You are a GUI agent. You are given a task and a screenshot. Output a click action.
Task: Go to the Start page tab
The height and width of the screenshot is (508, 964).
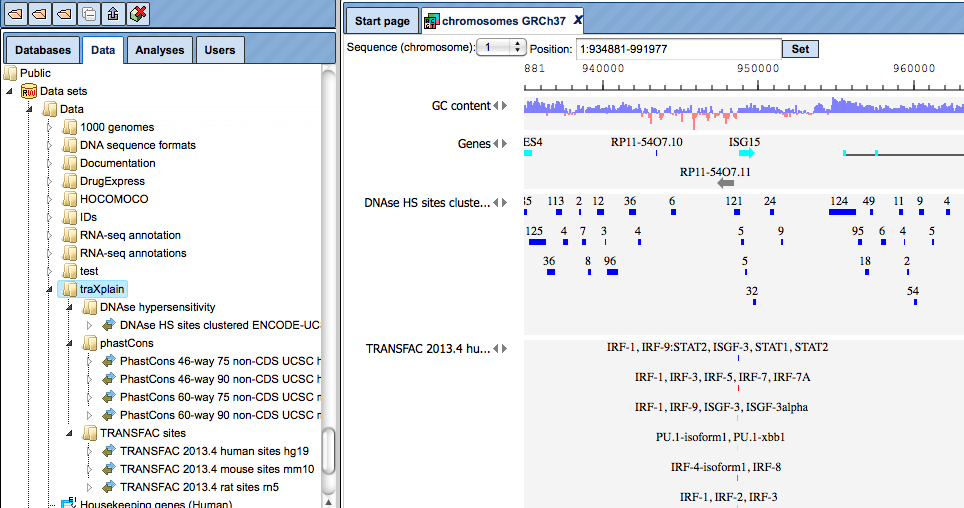[x=382, y=21]
